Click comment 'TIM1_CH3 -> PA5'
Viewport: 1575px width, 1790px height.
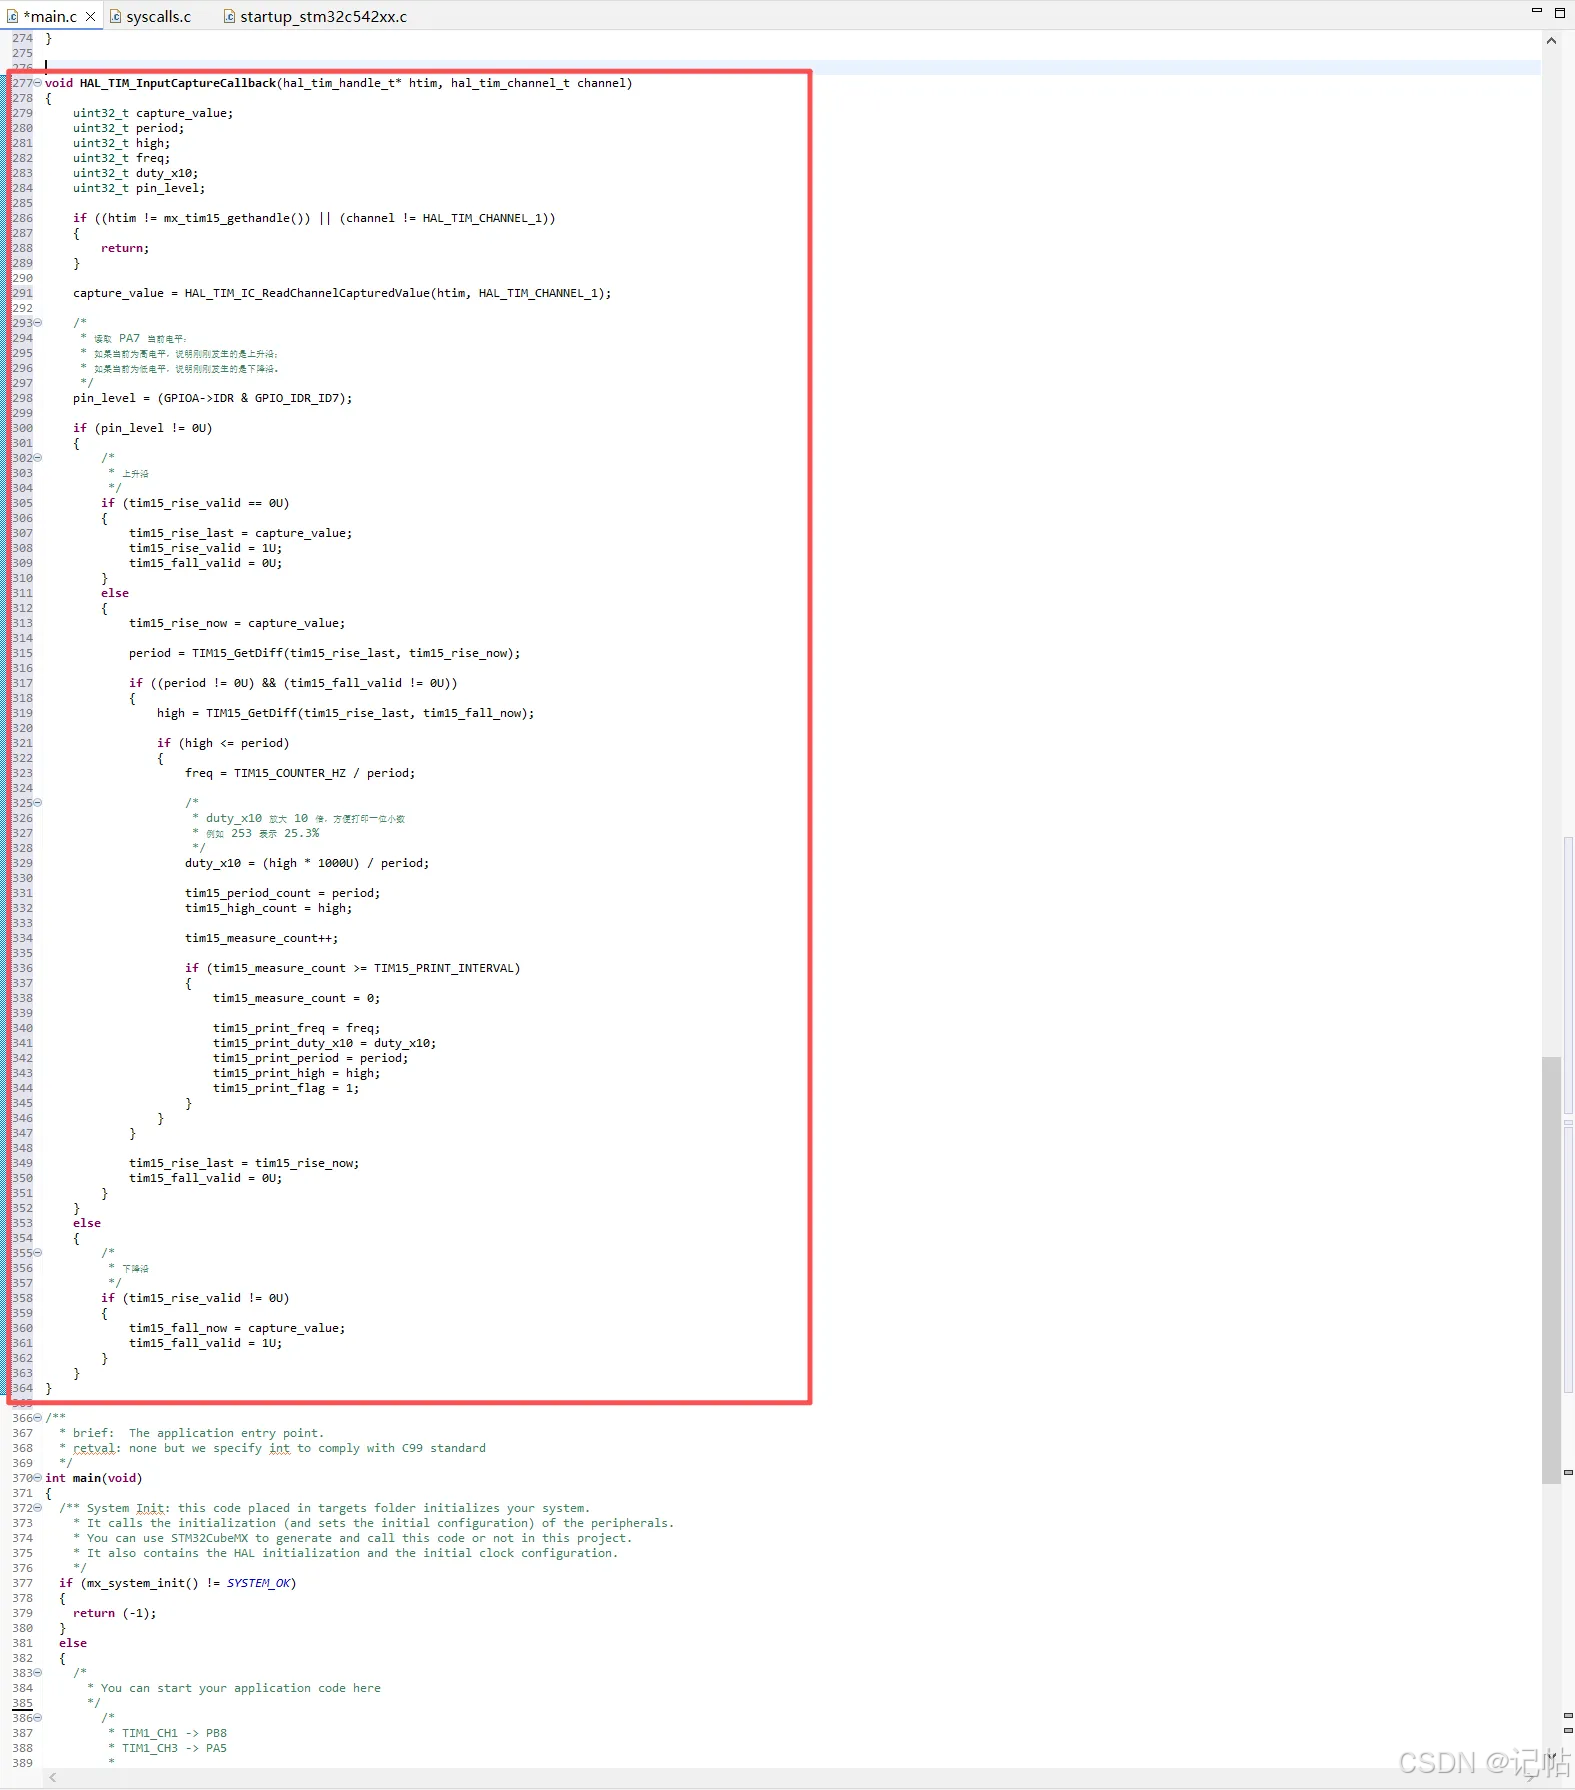[x=174, y=1748]
